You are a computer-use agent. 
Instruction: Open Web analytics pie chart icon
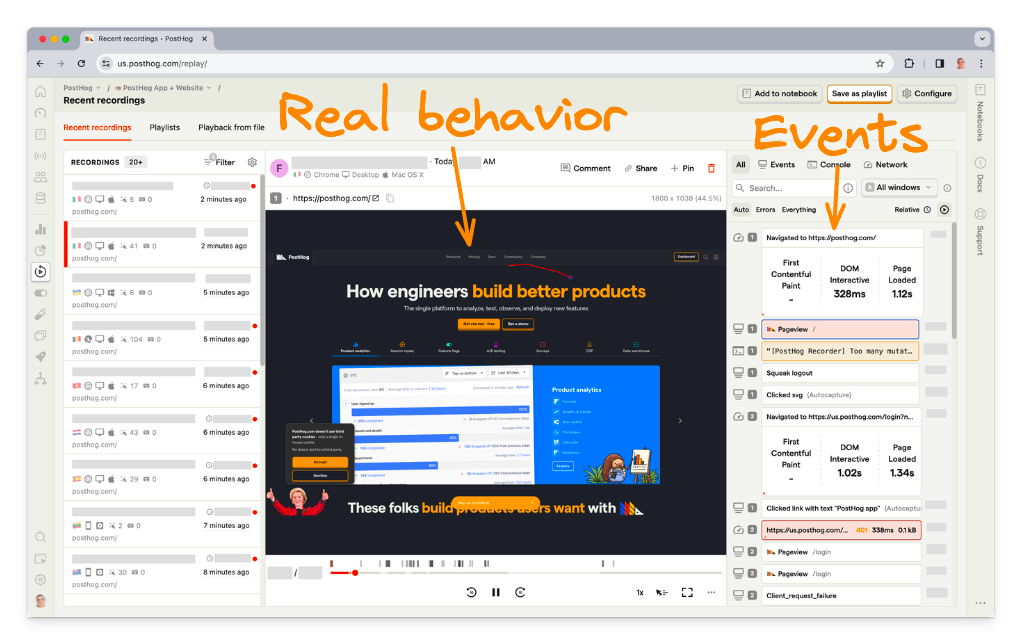point(40,251)
